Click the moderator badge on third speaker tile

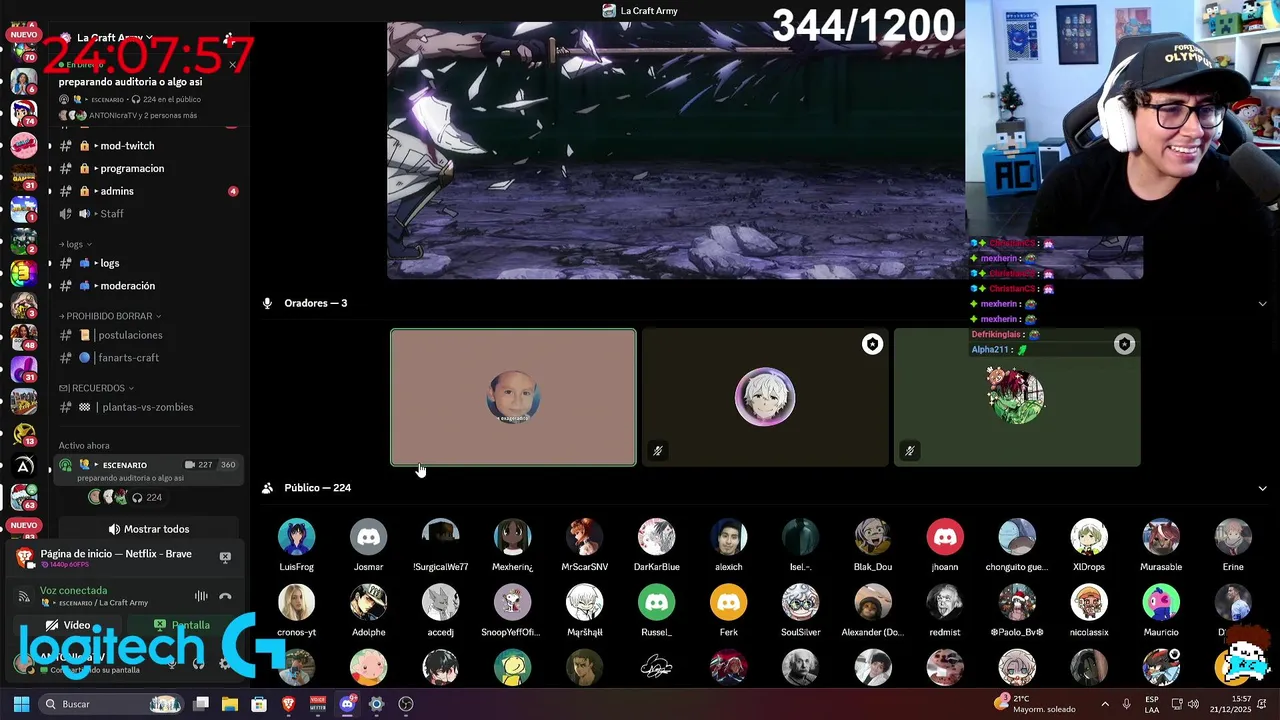coord(1124,344)
